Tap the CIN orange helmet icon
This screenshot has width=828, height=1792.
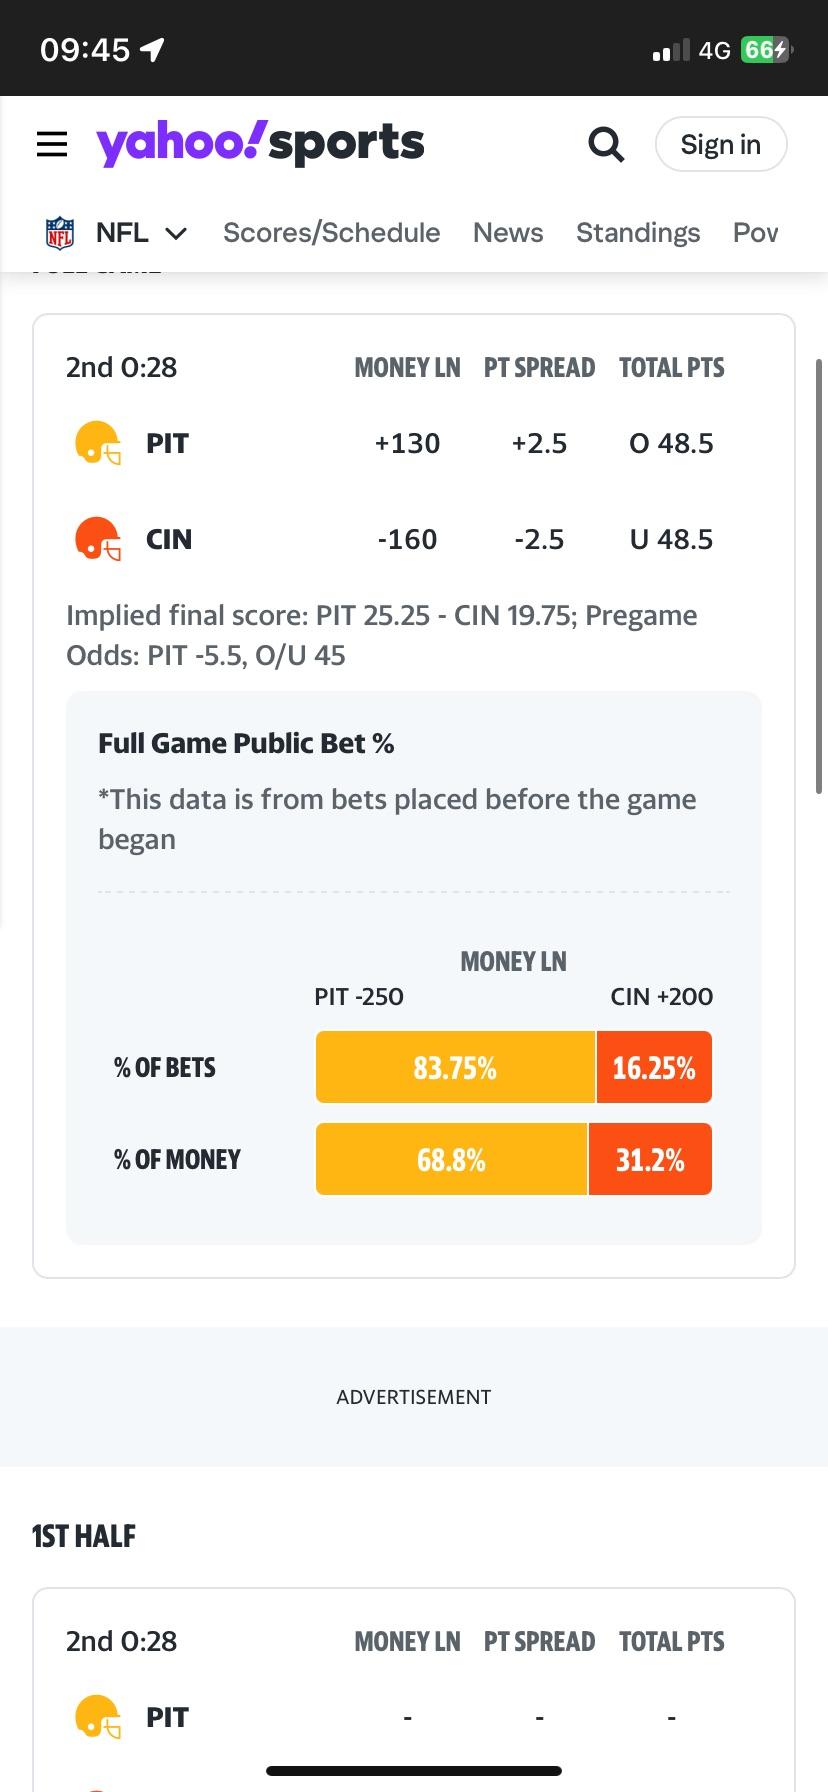pyautogui.click(x=98, y=539)
